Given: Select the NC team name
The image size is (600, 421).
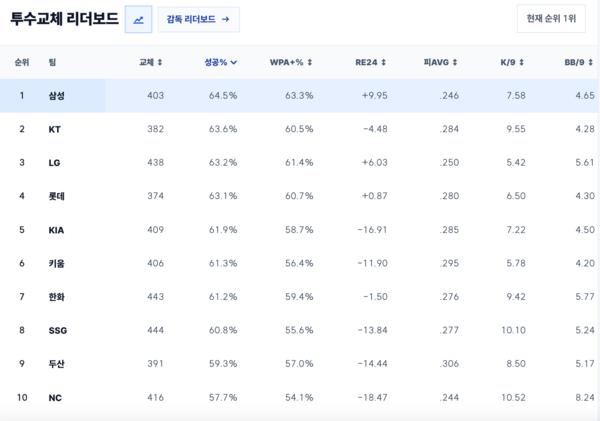Looking at the screenshot, I should (x=55, y=398).
